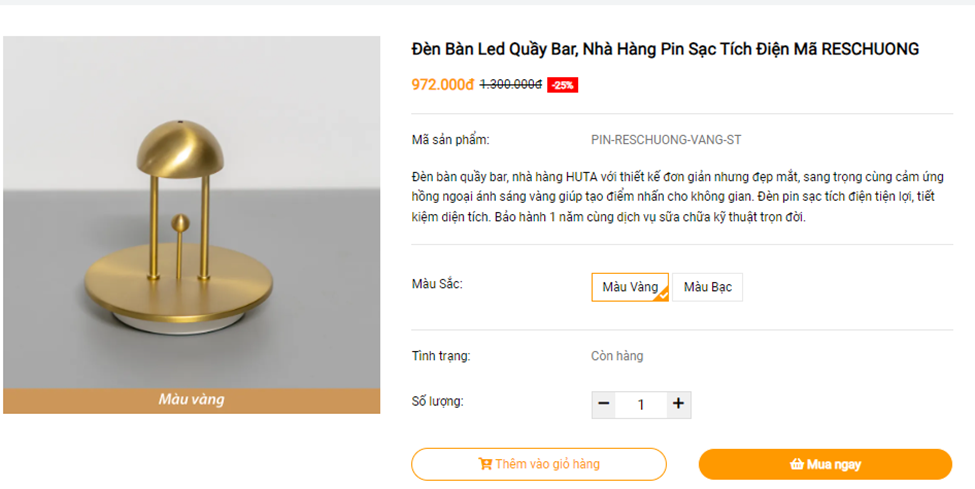Click the product title Đèn Bàn Led
Screen dimensions: 975x489
665,49
